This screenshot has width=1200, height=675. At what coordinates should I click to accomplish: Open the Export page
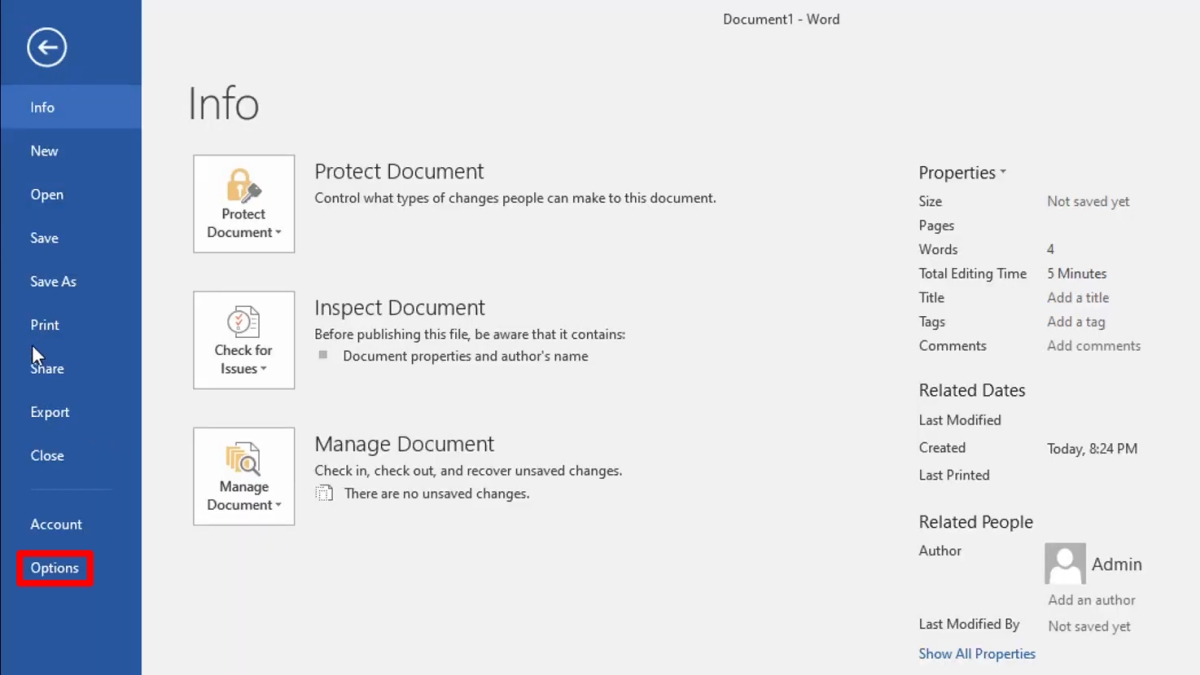[50, 412]
